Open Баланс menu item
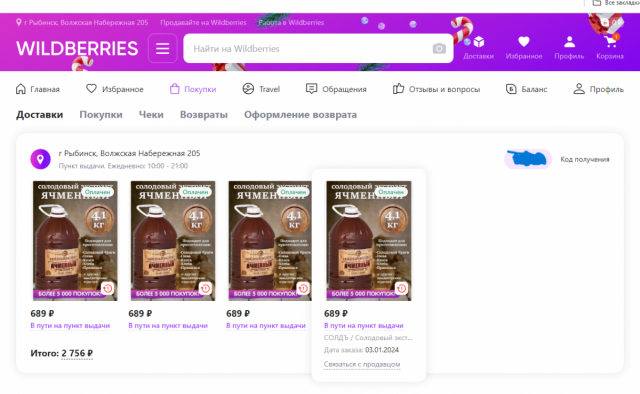This screenshot has height=394, width=640. click(x=526, y=89)
